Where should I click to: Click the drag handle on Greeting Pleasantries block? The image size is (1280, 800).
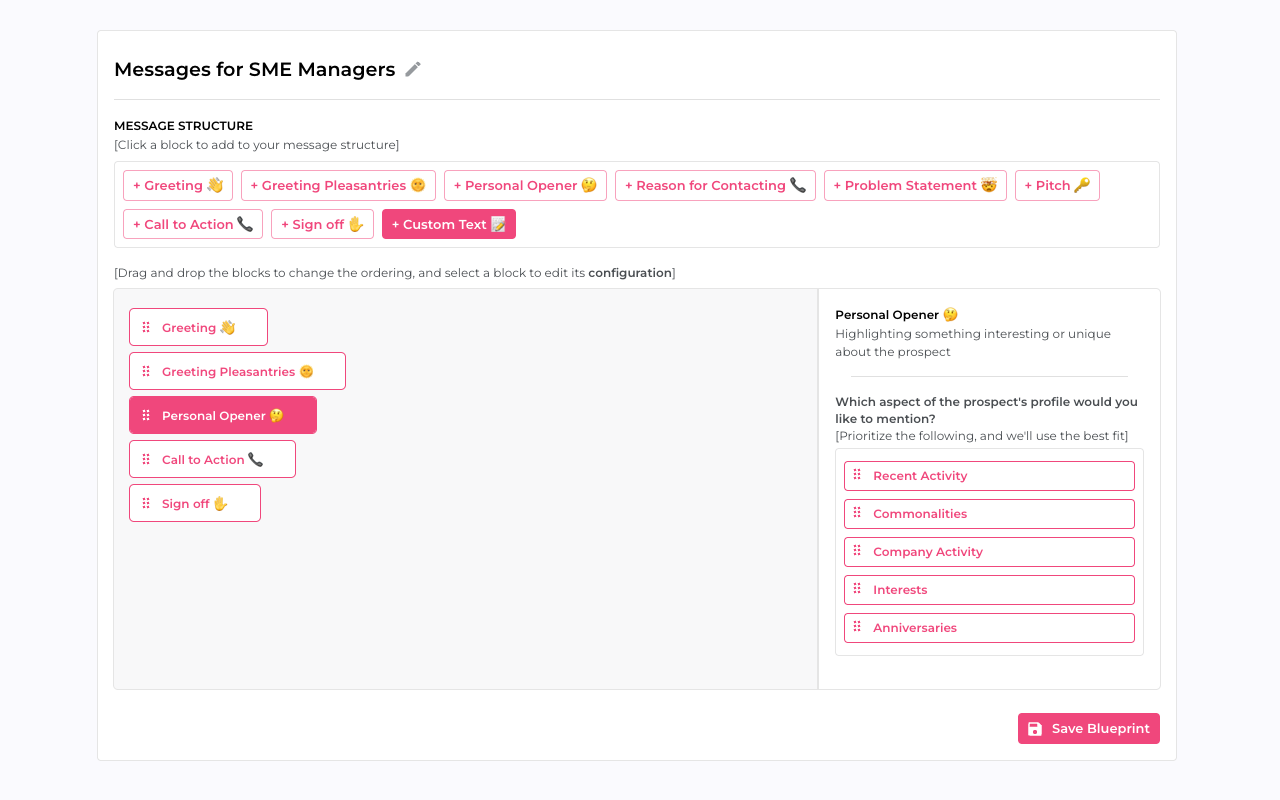[x=146, y=371]
